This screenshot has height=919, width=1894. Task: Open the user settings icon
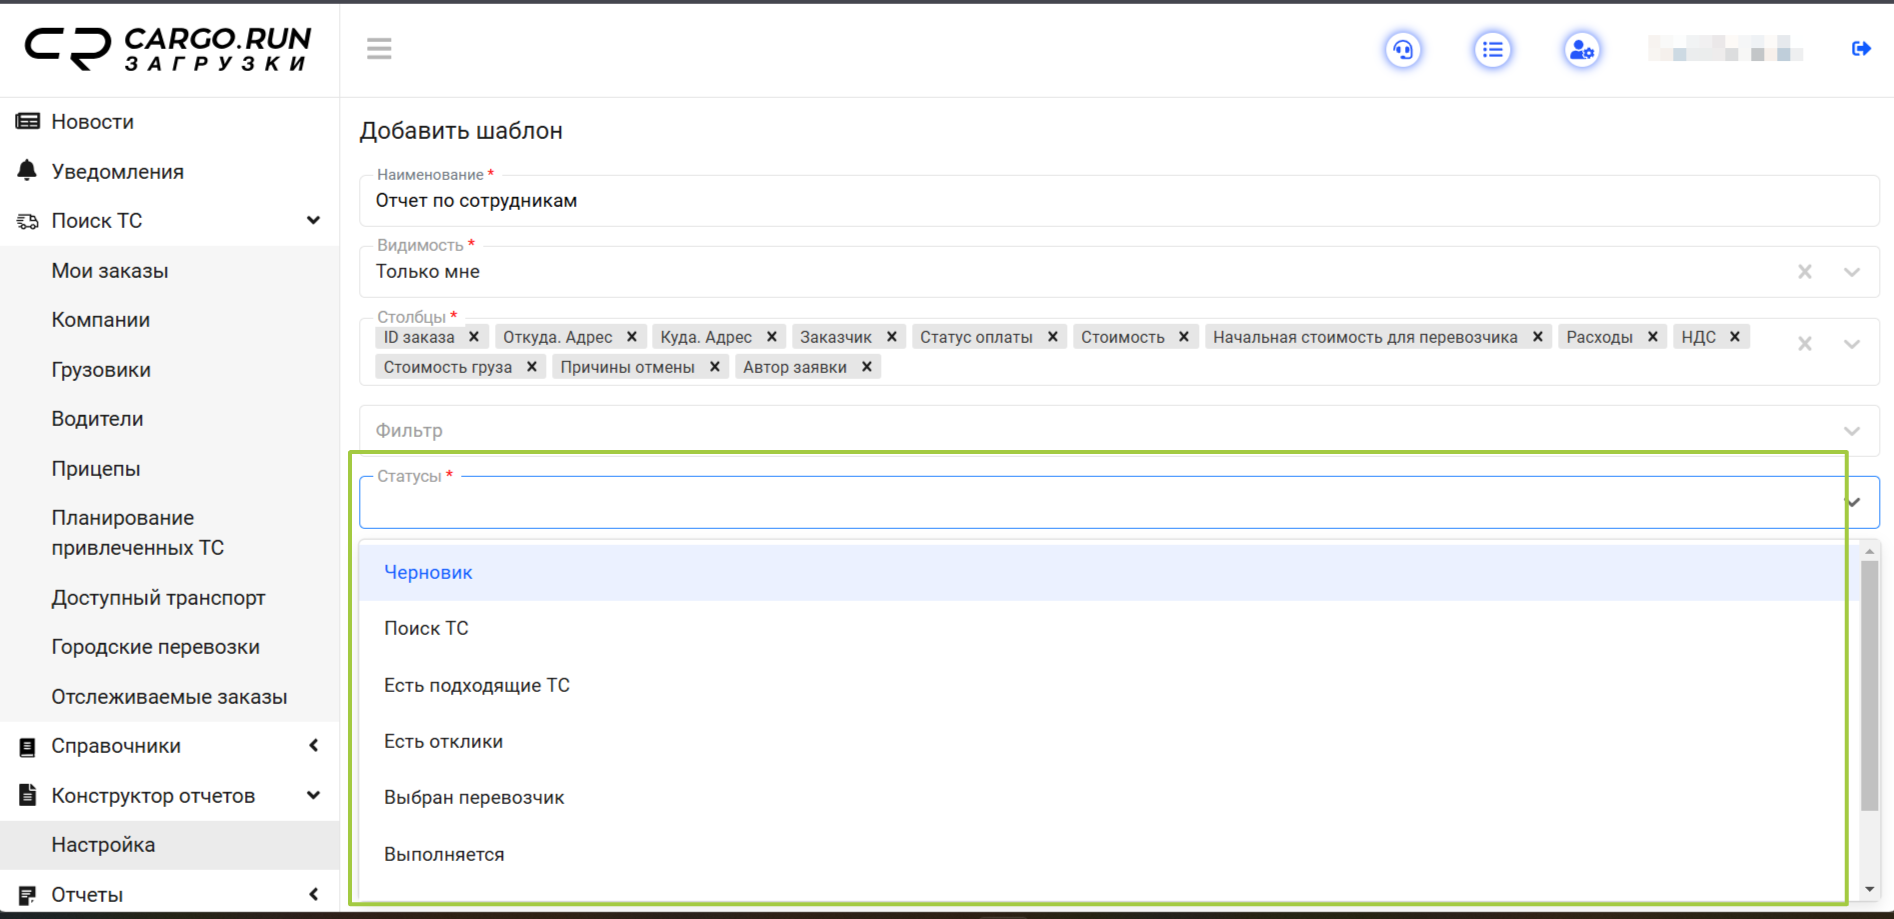(x=1582, y=49)
